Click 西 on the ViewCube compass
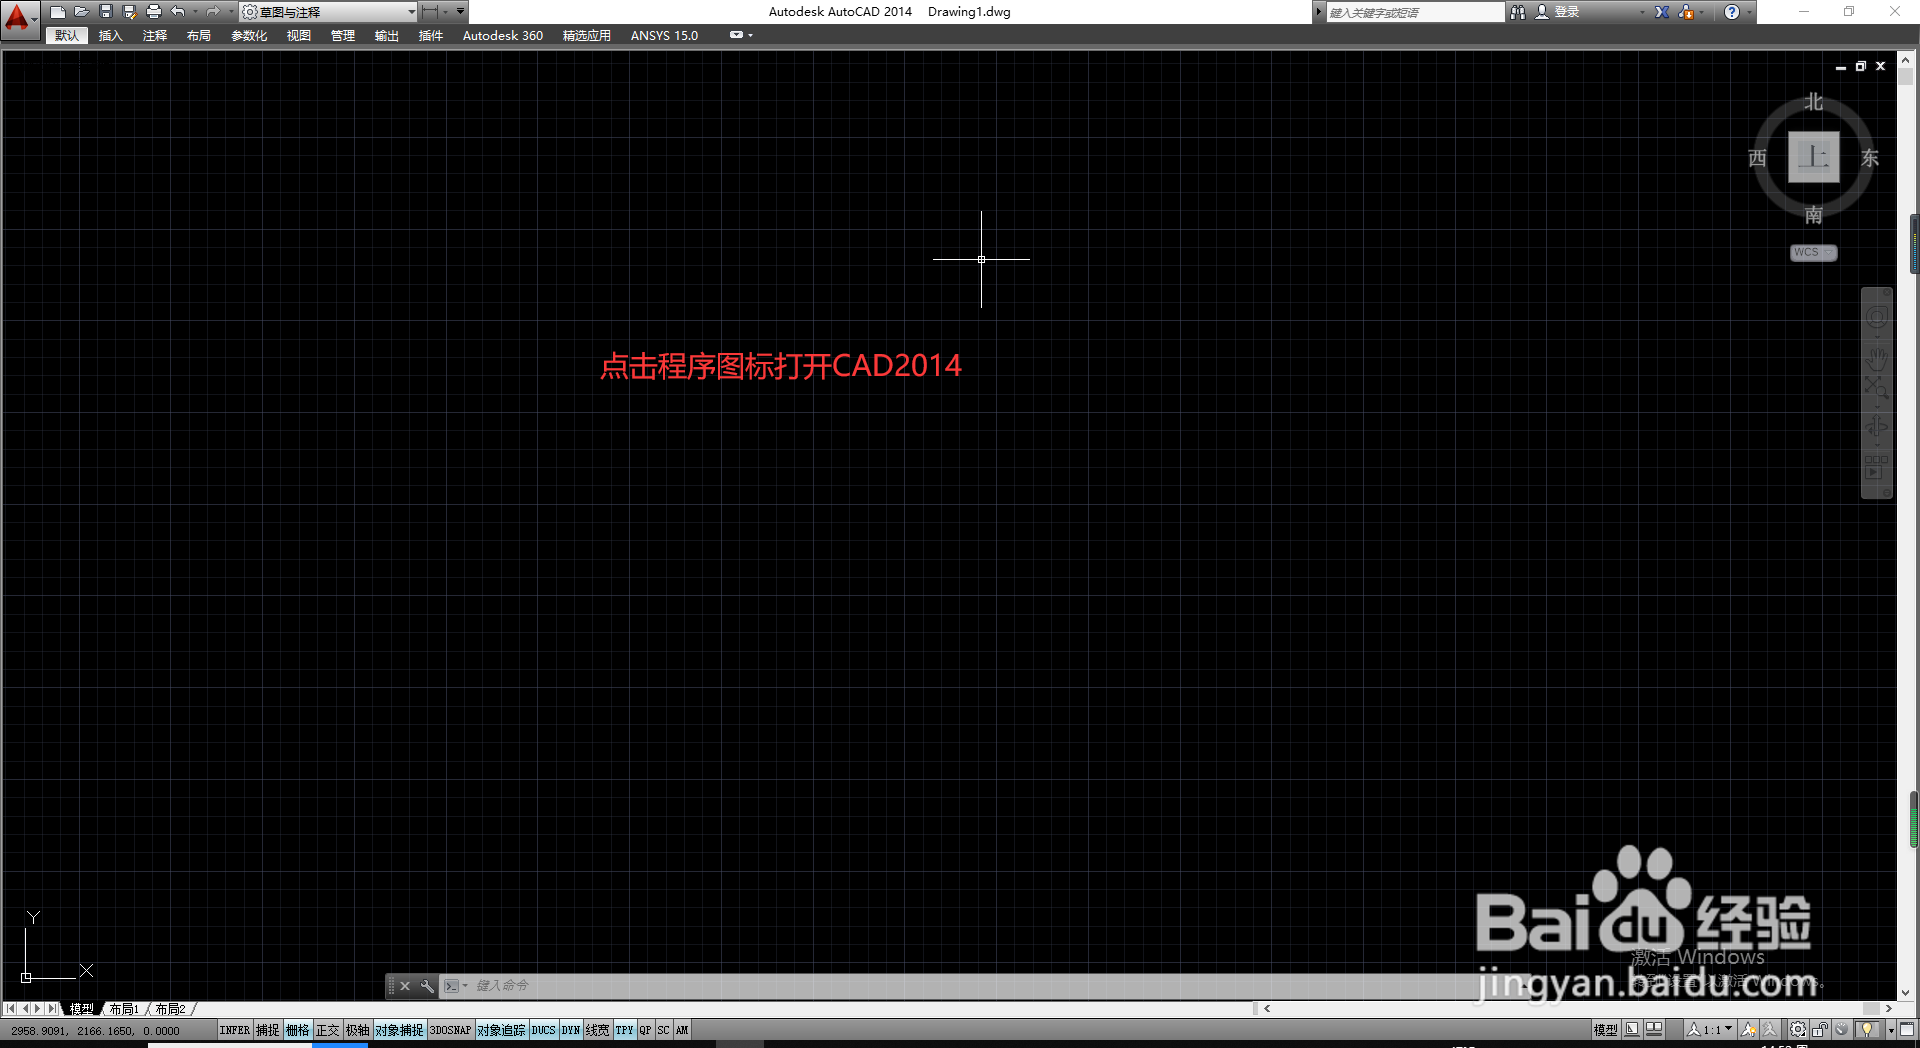The width and height of the screenshot is (1920, 1048). tap(1757, 158)
